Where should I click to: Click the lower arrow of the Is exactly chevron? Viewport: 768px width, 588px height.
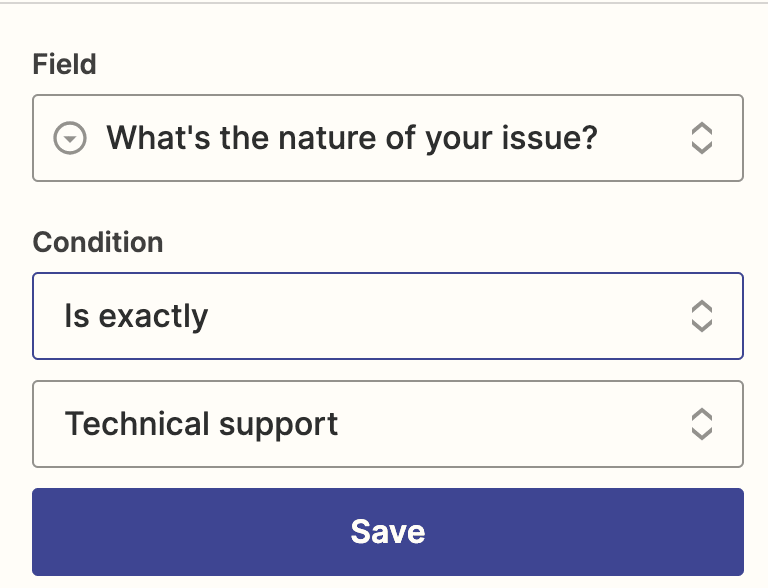pos(701,326)
